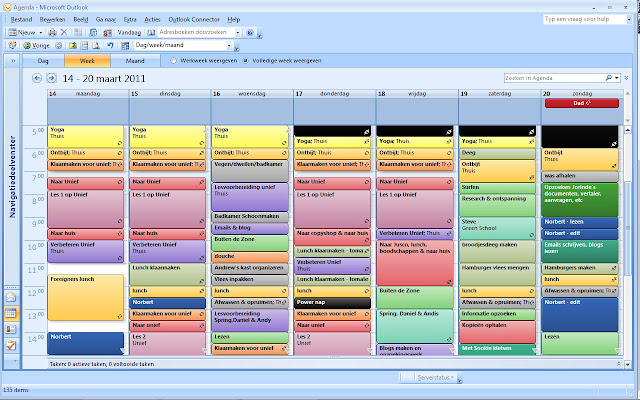Open the Nieuw dropdown arrow

pos(40,32)
